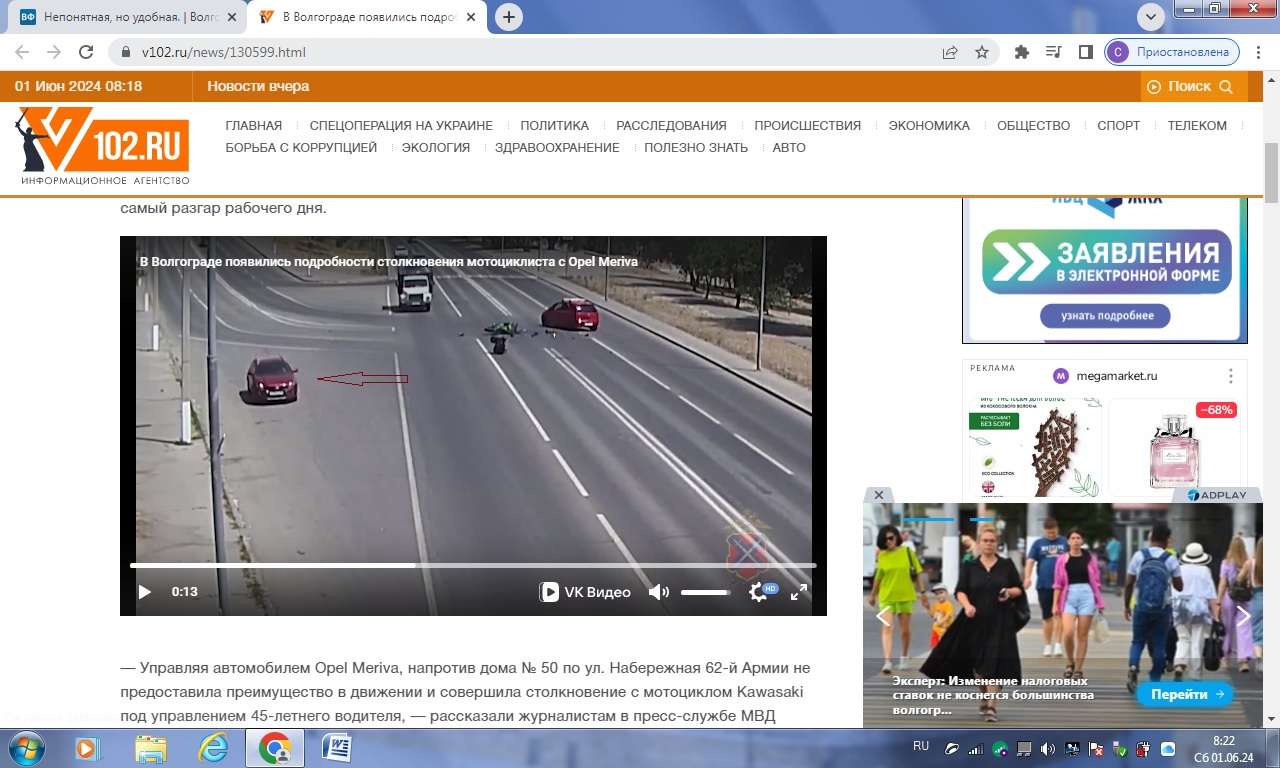Enter fullscreen video mode
Image resolution: width=1280 pixels, height=768 pixels.
(x=799, y=592)
